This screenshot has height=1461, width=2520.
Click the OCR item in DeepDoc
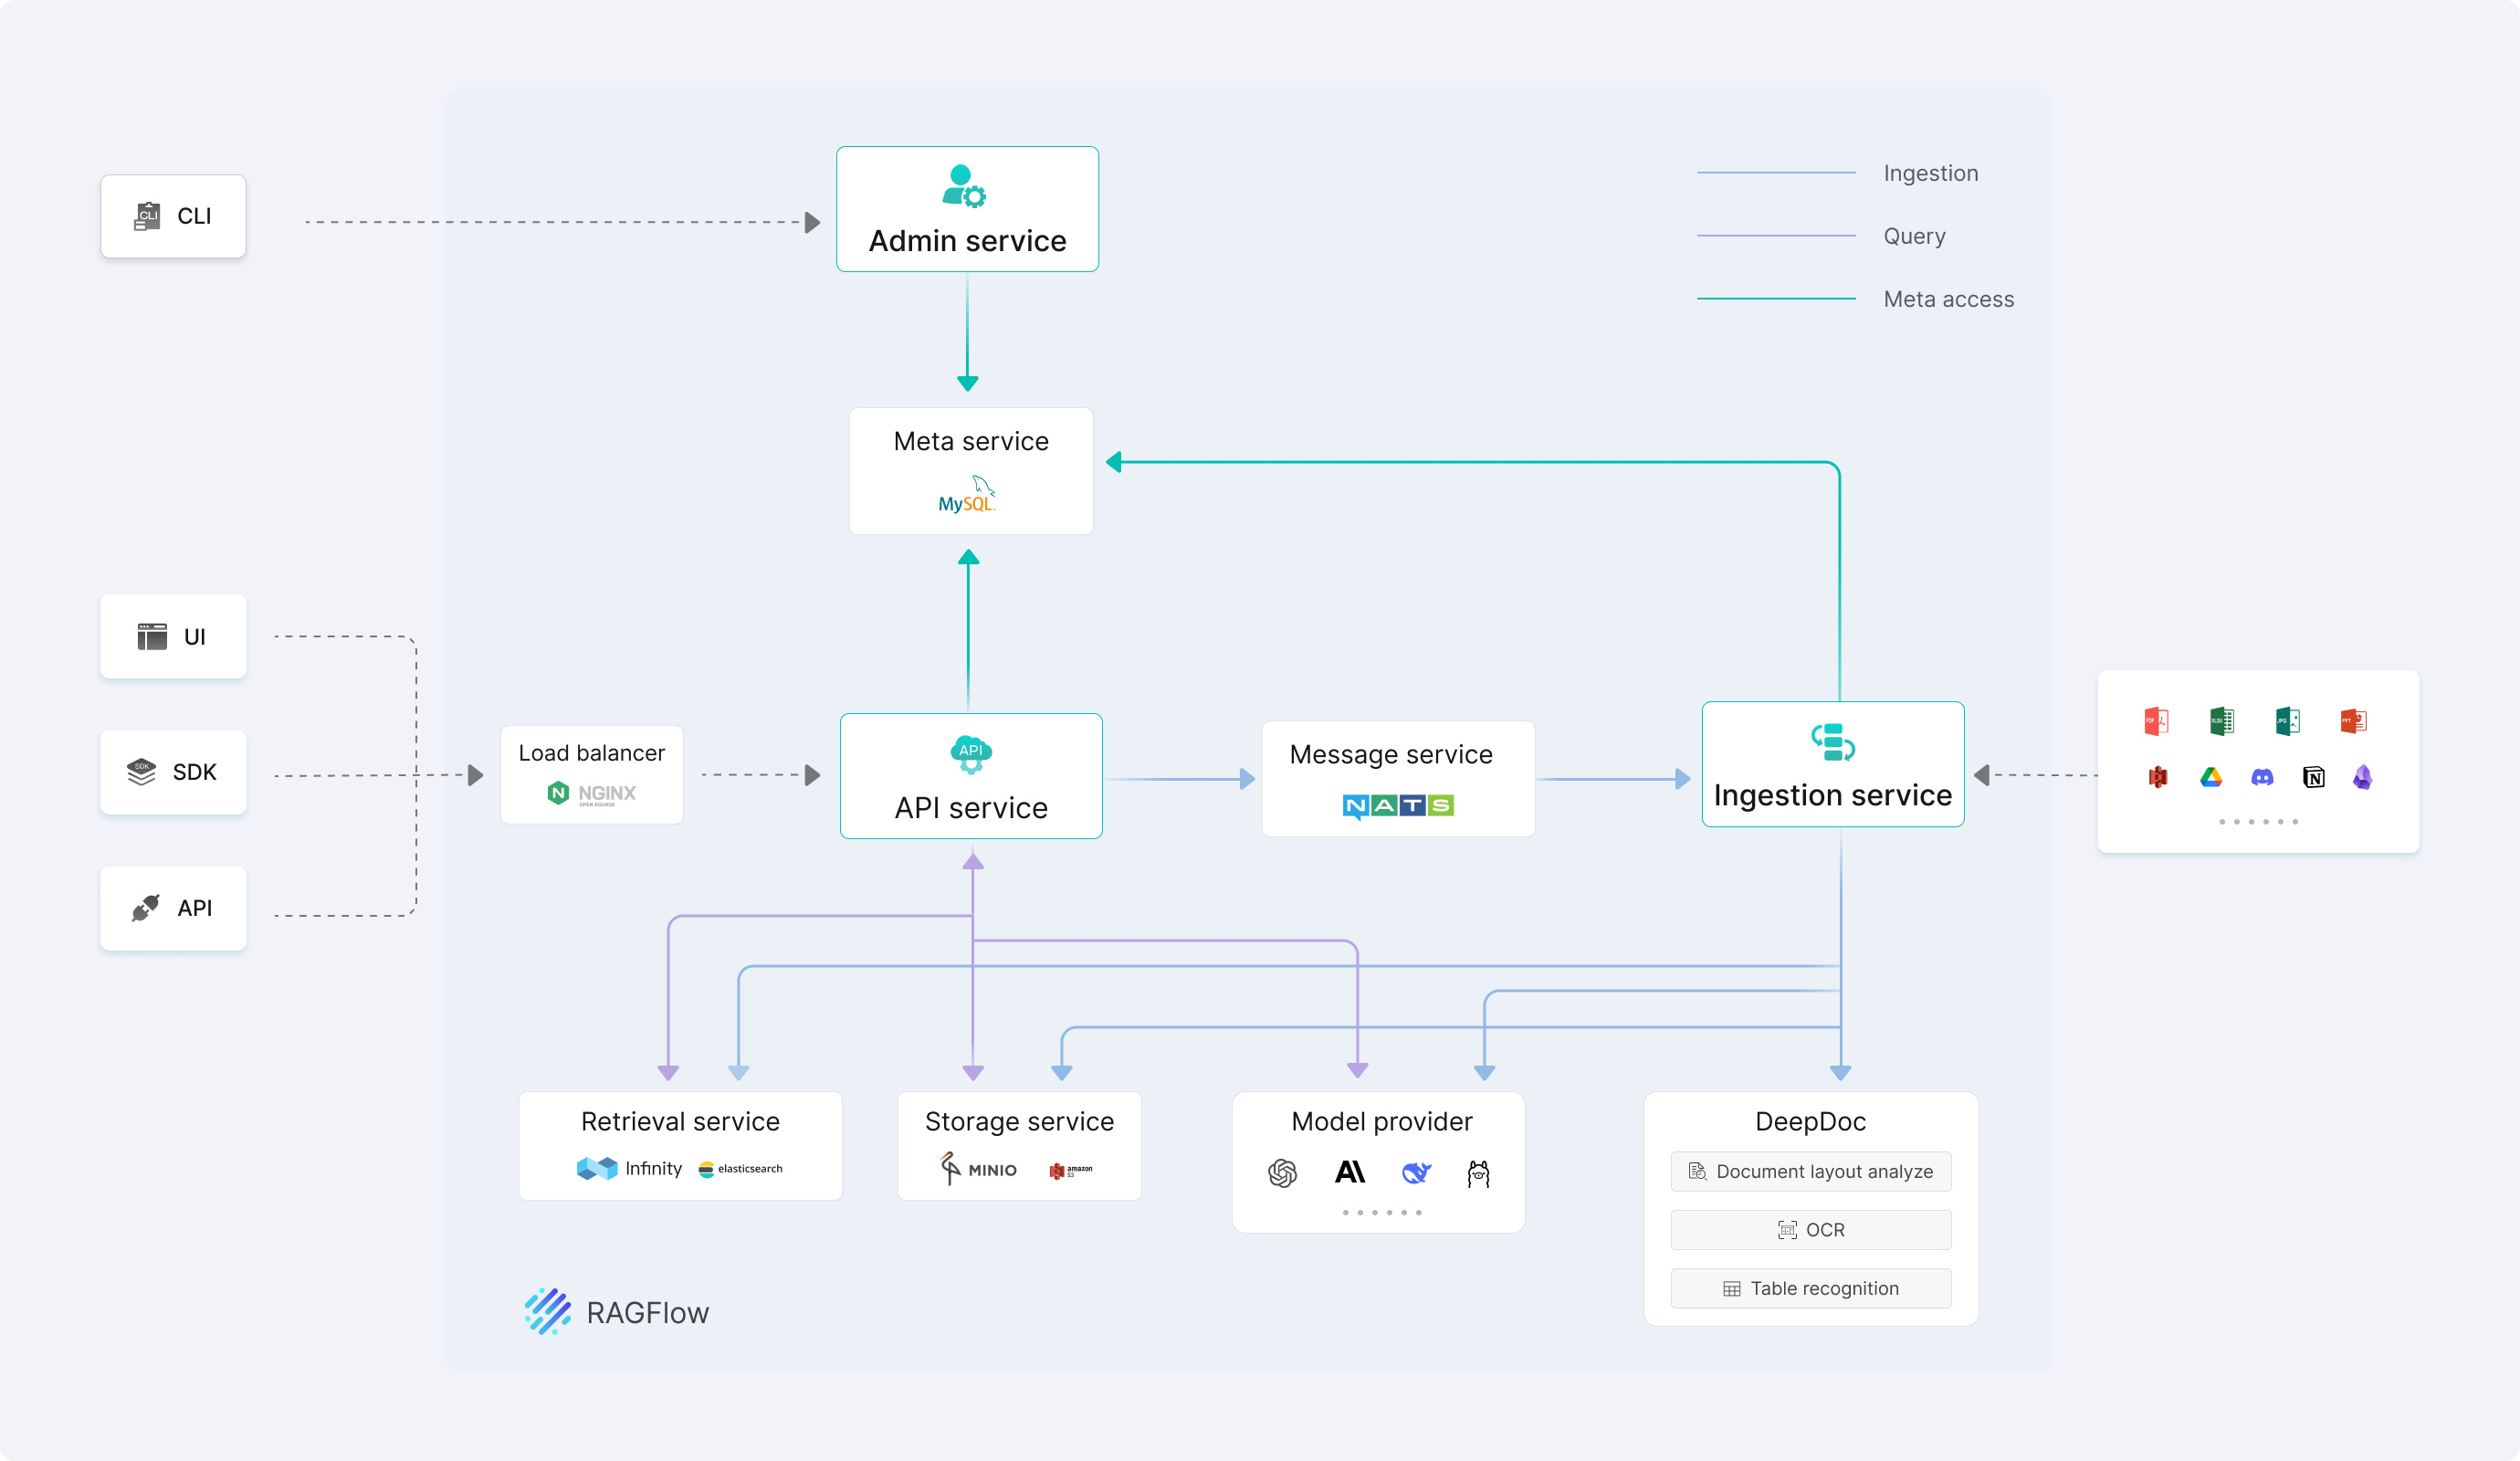tap(1811, 1230)
